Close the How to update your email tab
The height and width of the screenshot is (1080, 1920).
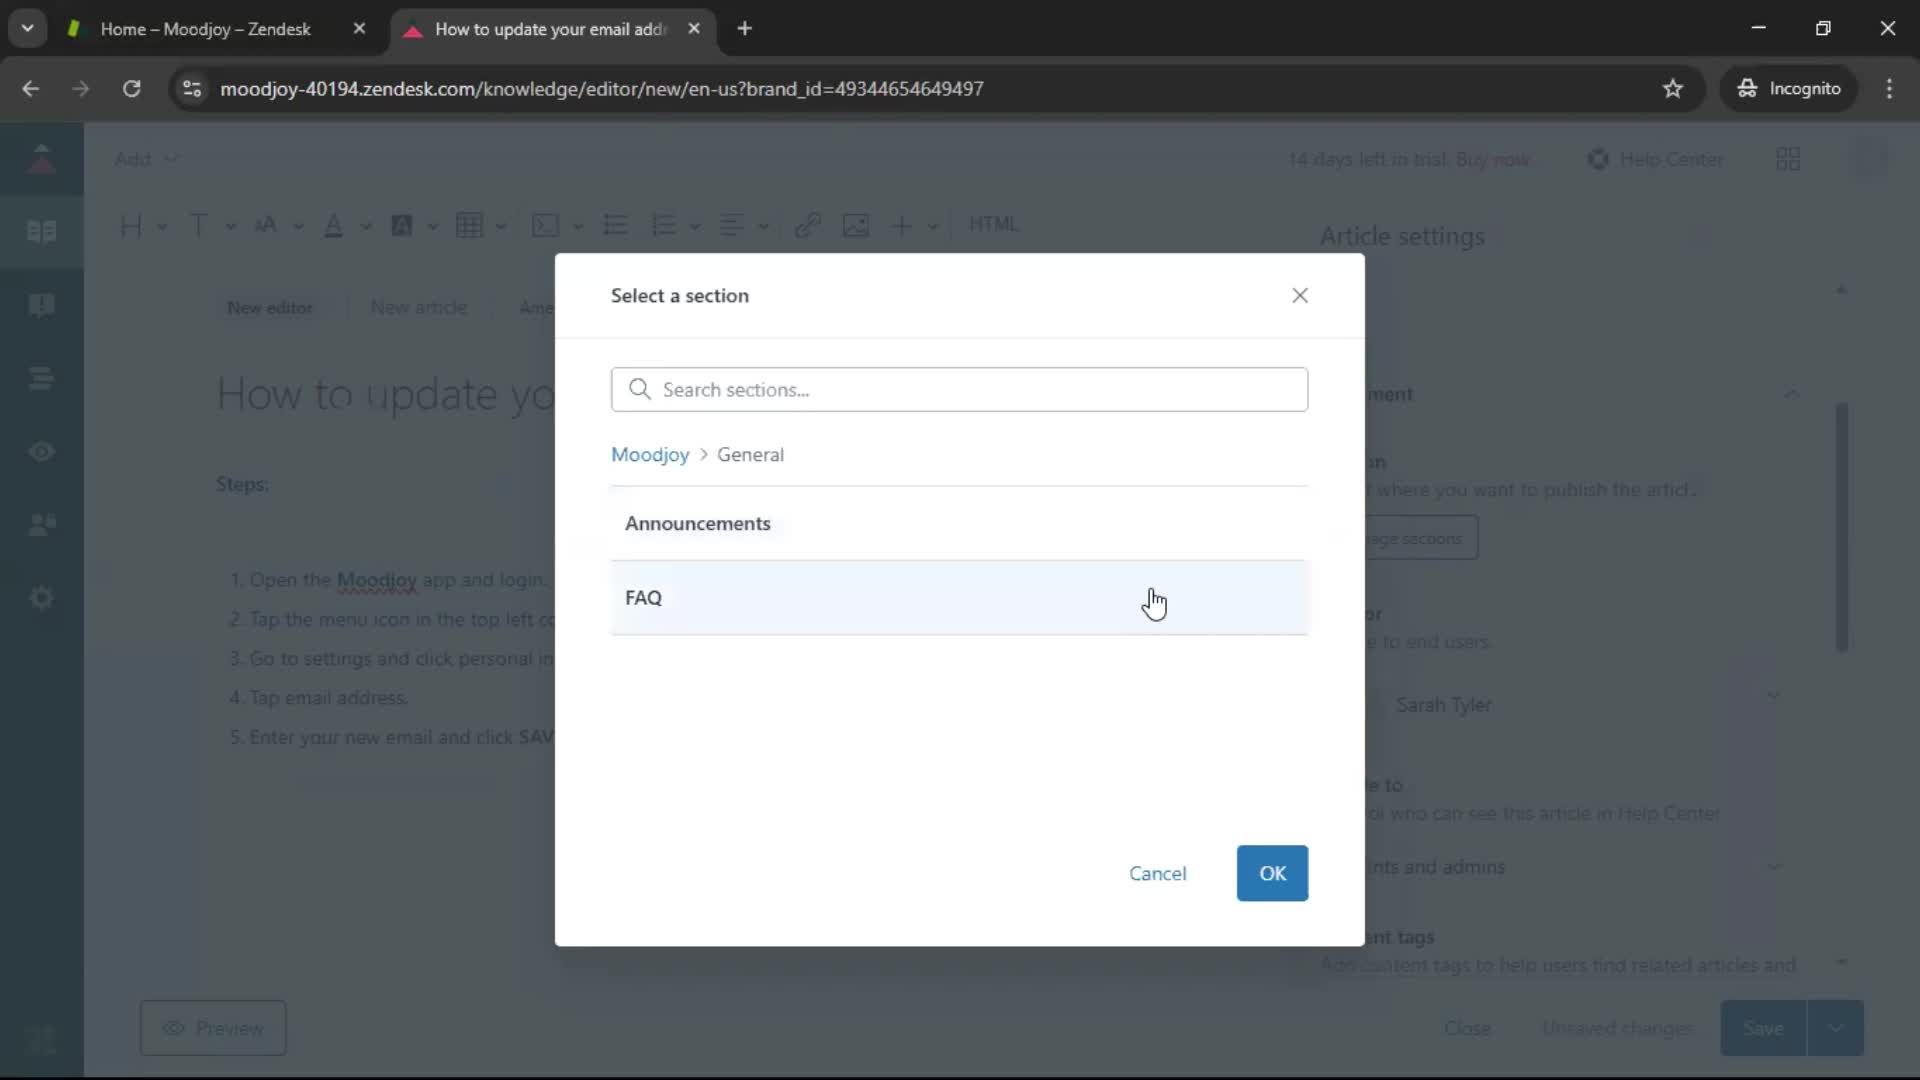click(x=694, y=29)
